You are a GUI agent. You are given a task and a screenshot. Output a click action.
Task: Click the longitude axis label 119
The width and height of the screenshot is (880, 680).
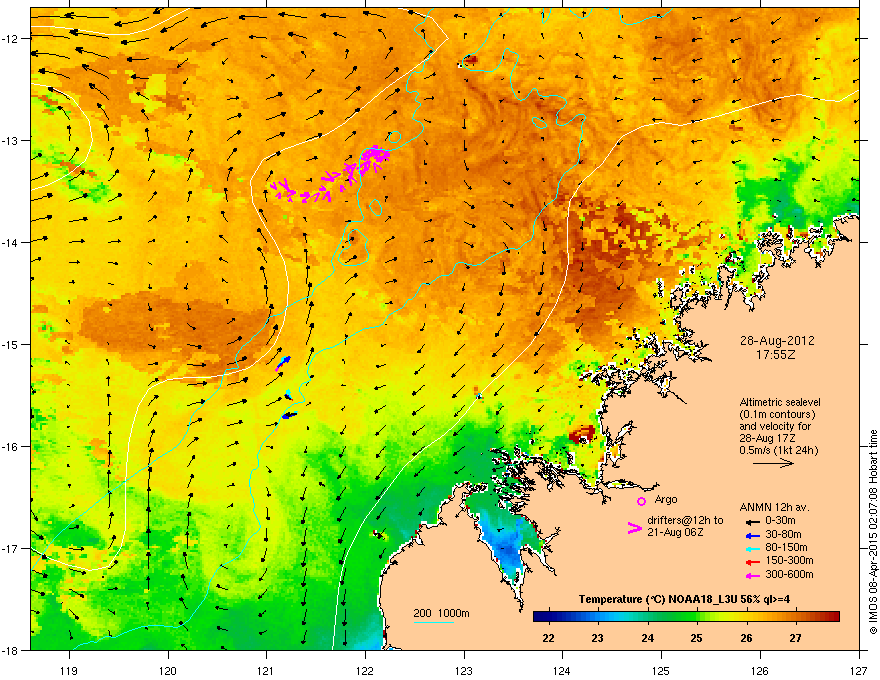(69, 670)
